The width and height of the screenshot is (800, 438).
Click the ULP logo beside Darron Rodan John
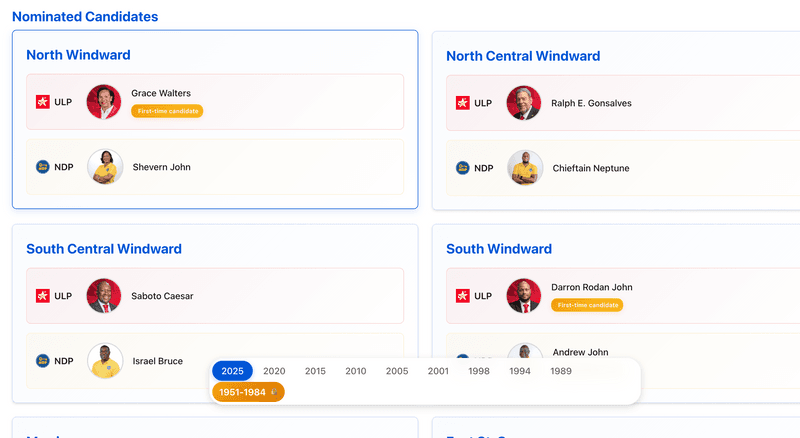point(463,296)
